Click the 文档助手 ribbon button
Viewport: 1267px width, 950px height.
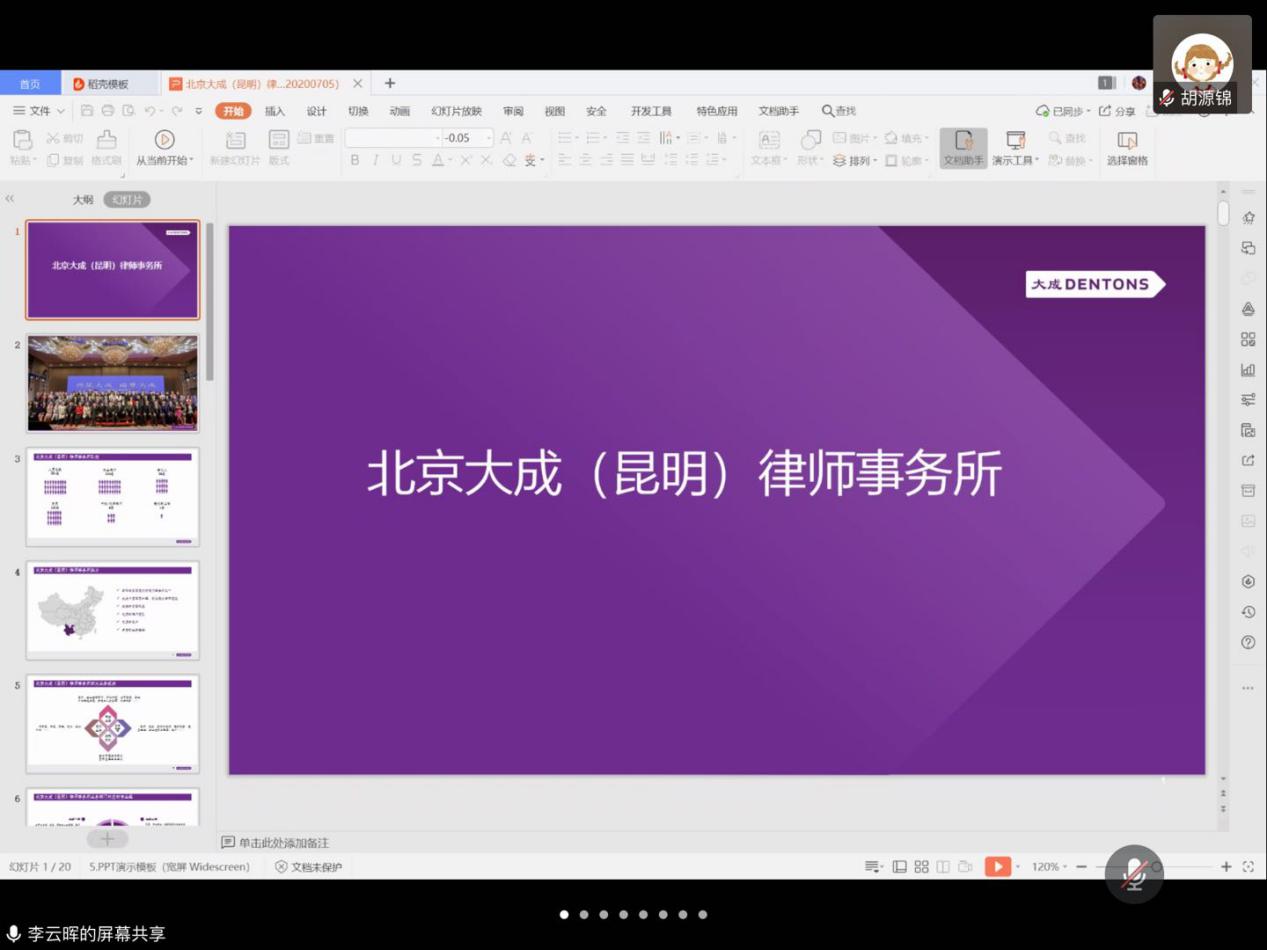pyautogui.click(x=963, y=148)
